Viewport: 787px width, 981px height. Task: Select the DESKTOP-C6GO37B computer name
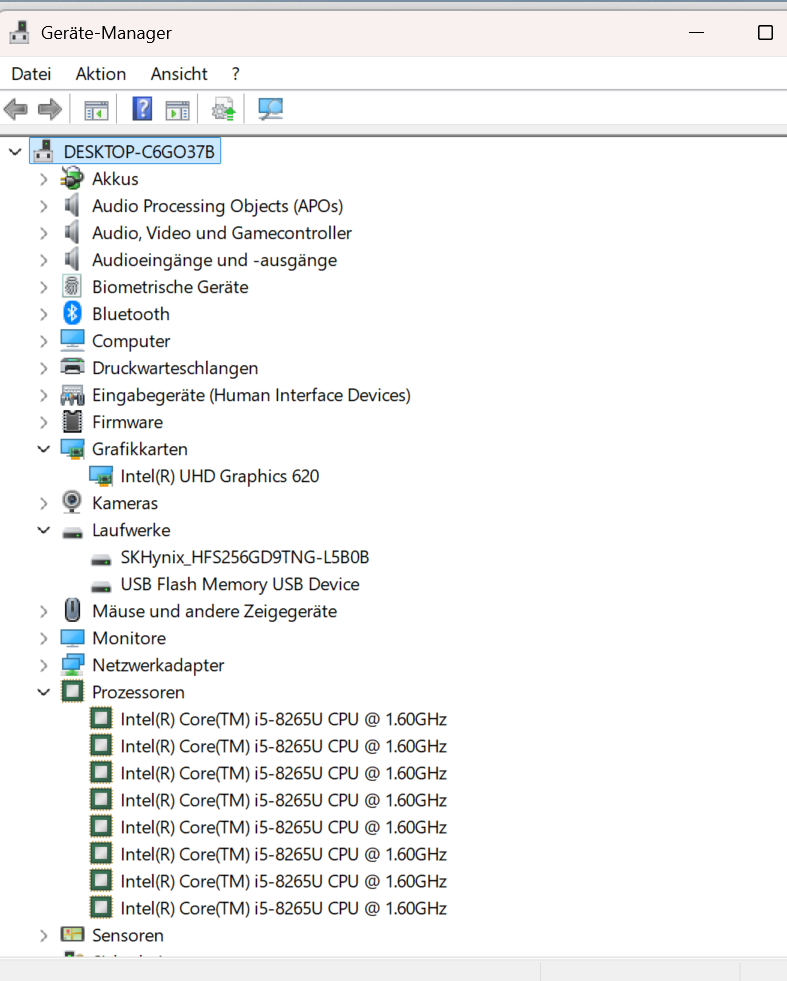click(x=139, y=152)
